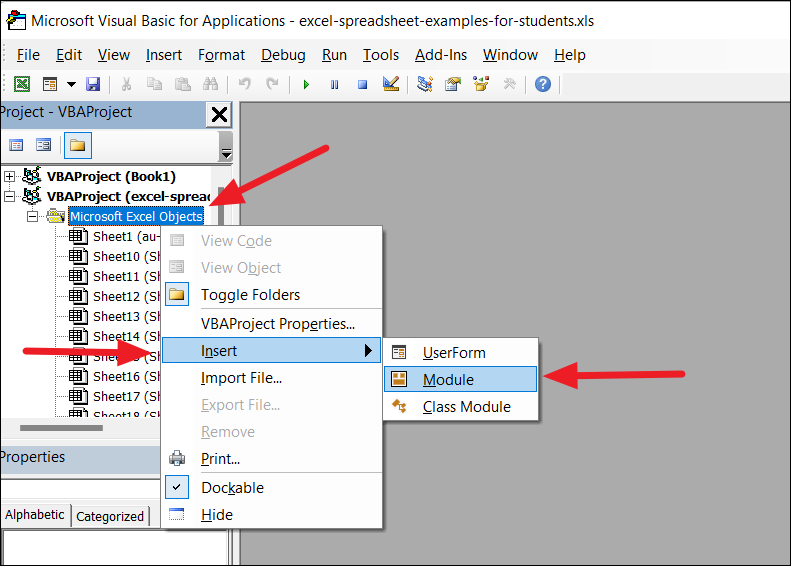Click the Insert UserForm toolbar icon
791x566 pixels.
click(x=50, y=84)
